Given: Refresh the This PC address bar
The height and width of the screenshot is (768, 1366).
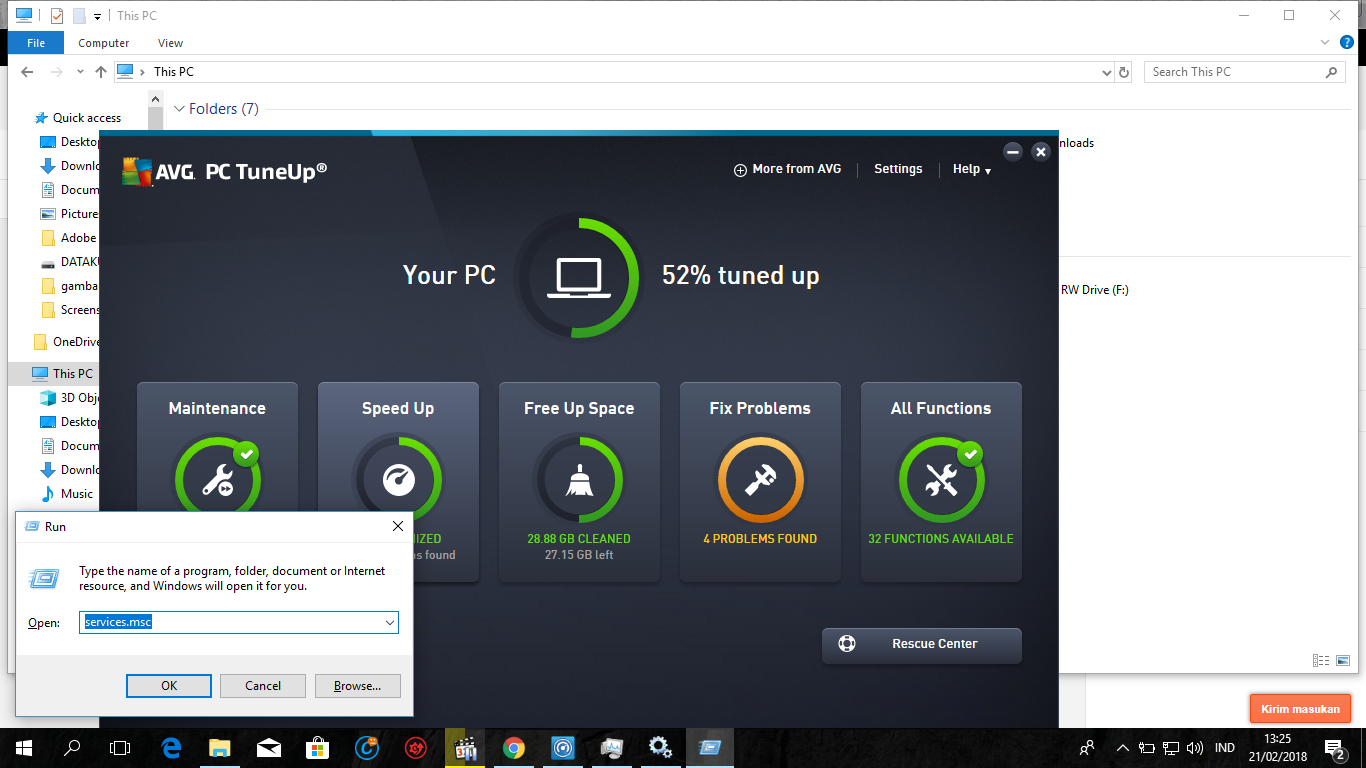Looking at the screenshot, I should [1124, 72].
